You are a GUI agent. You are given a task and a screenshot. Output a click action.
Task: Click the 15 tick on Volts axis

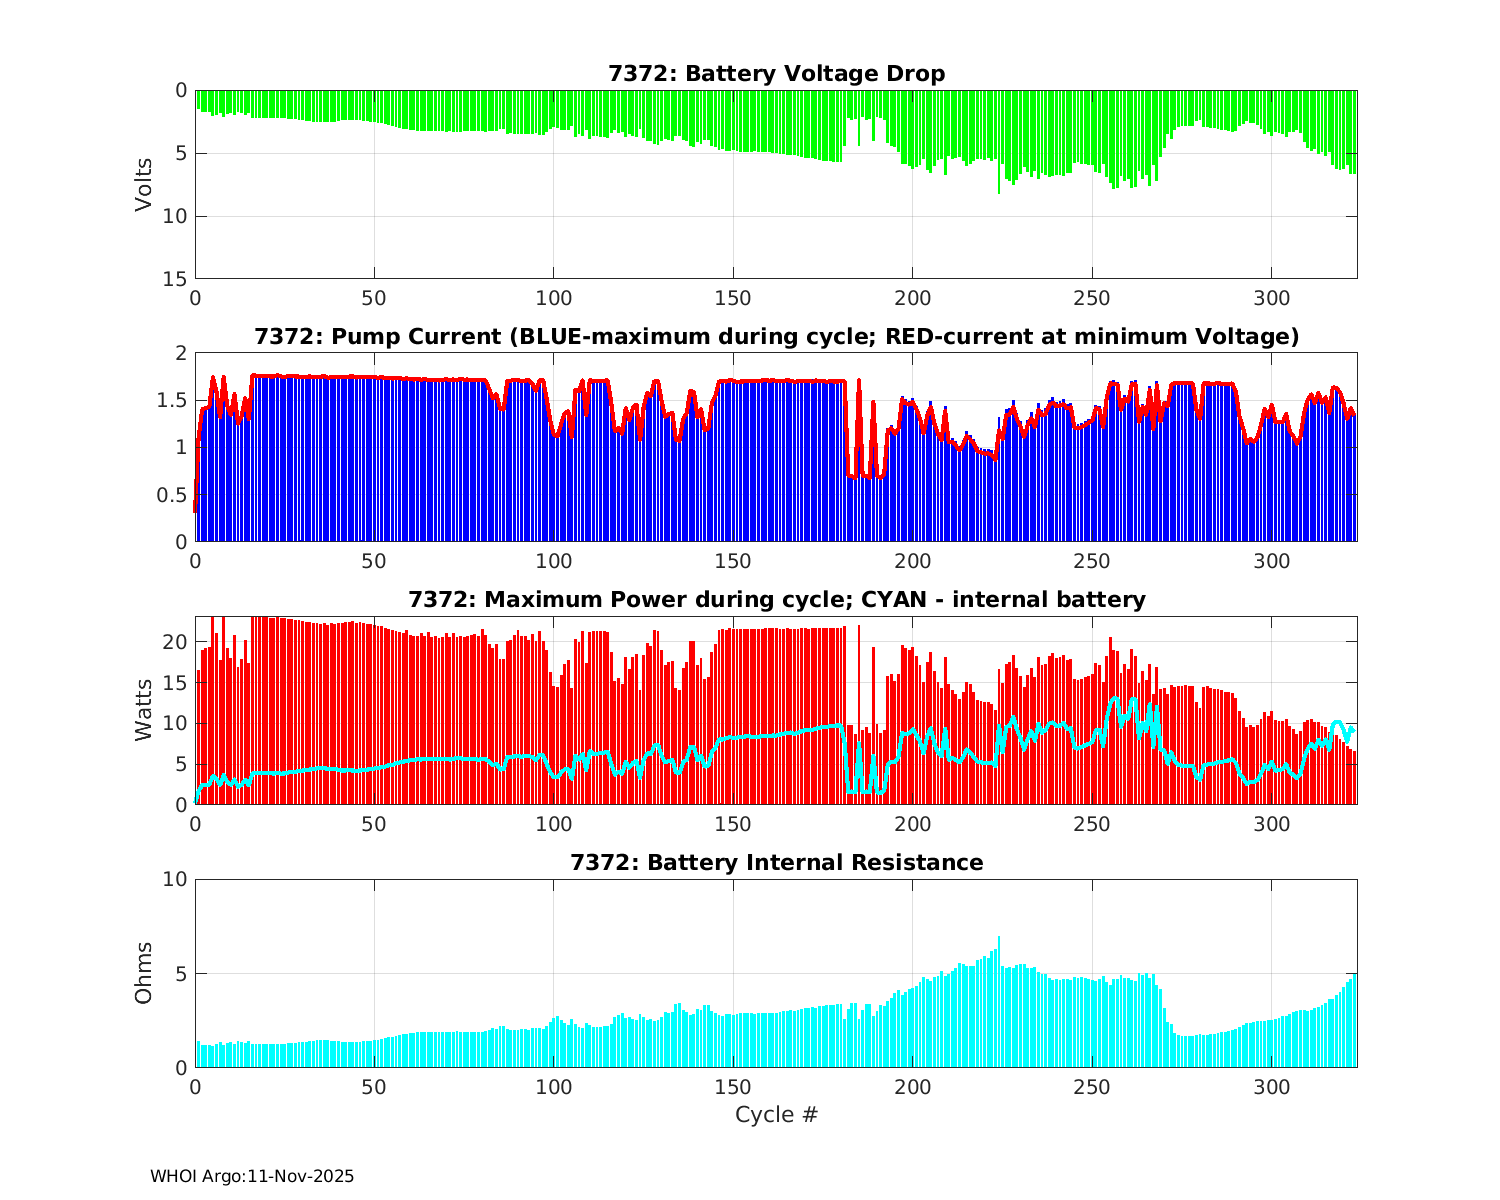click(175, 279)
